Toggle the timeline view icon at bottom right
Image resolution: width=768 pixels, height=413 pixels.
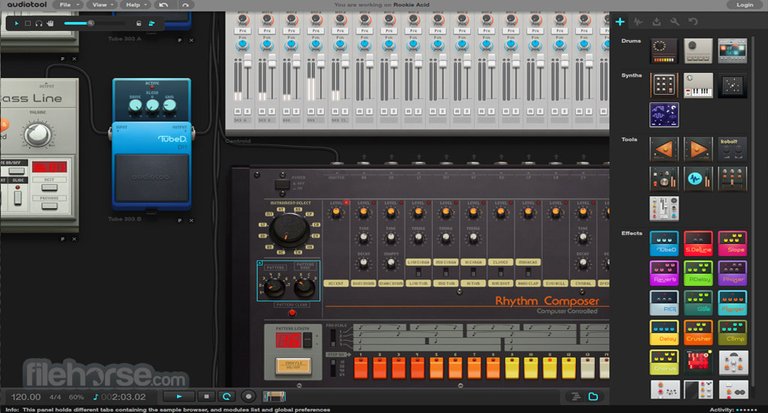(x=576, y=396)
